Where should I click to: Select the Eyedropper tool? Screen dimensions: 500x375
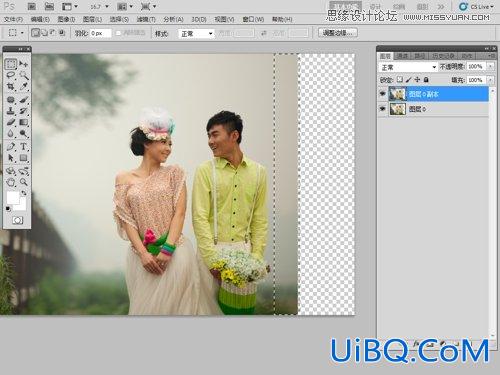coord(23,87)
